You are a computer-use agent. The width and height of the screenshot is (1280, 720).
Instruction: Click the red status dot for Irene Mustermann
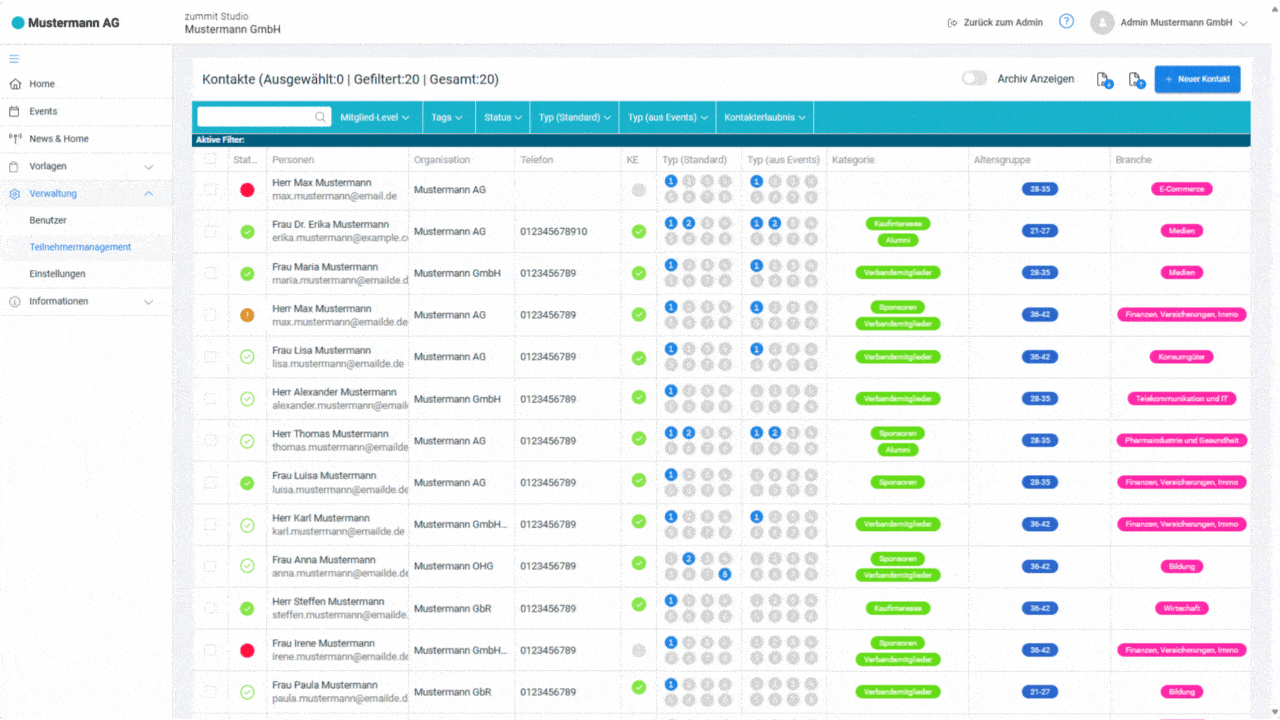(247, 650)
